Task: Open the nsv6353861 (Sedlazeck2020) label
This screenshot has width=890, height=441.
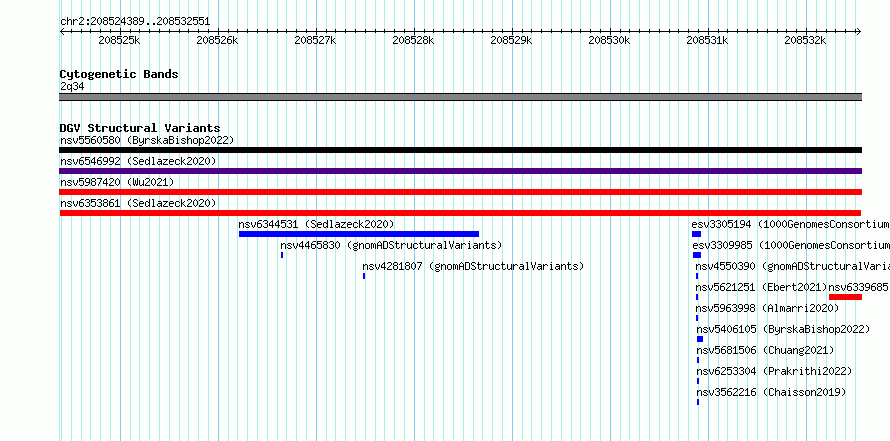Action: 138,203
